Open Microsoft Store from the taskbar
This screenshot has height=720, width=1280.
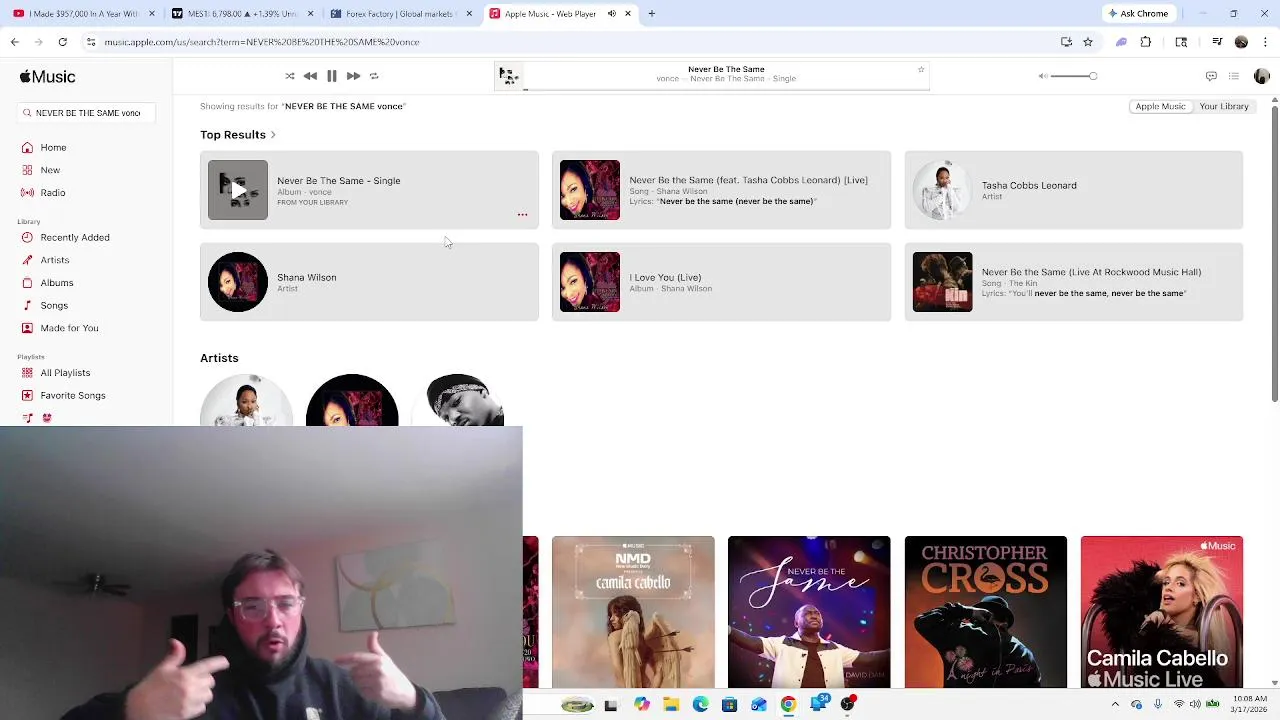tap(729, 705)
